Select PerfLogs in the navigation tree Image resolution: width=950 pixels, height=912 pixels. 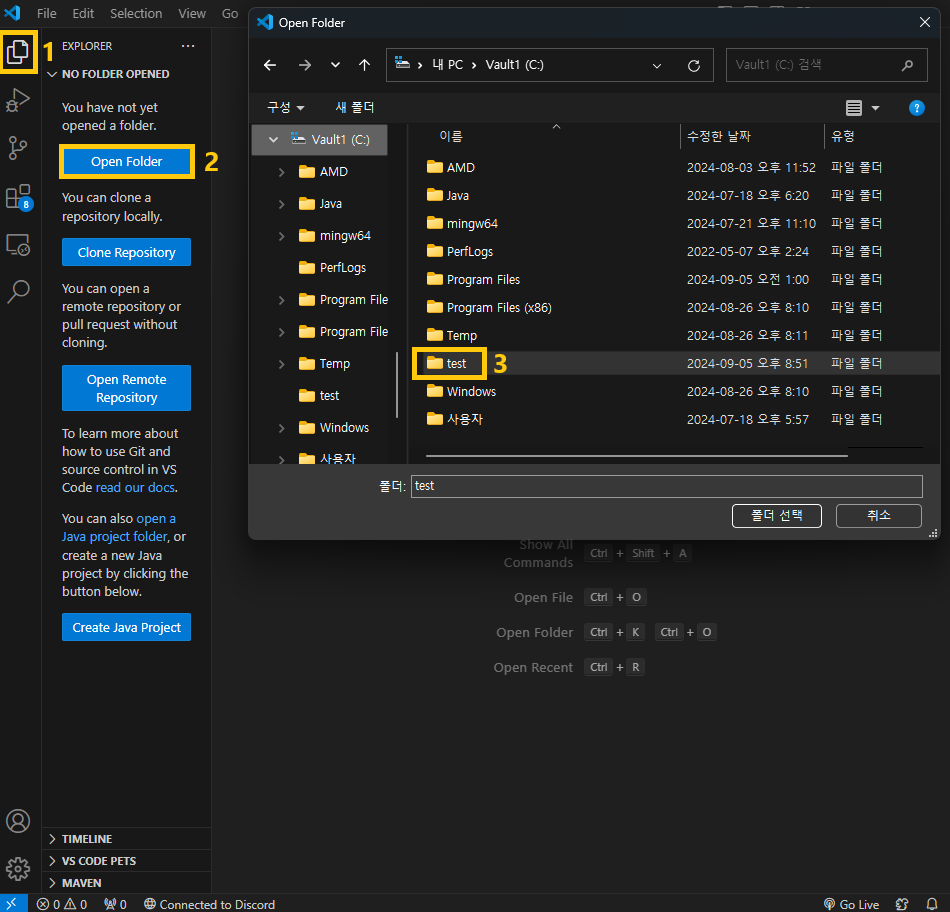[x=342, y=268]
